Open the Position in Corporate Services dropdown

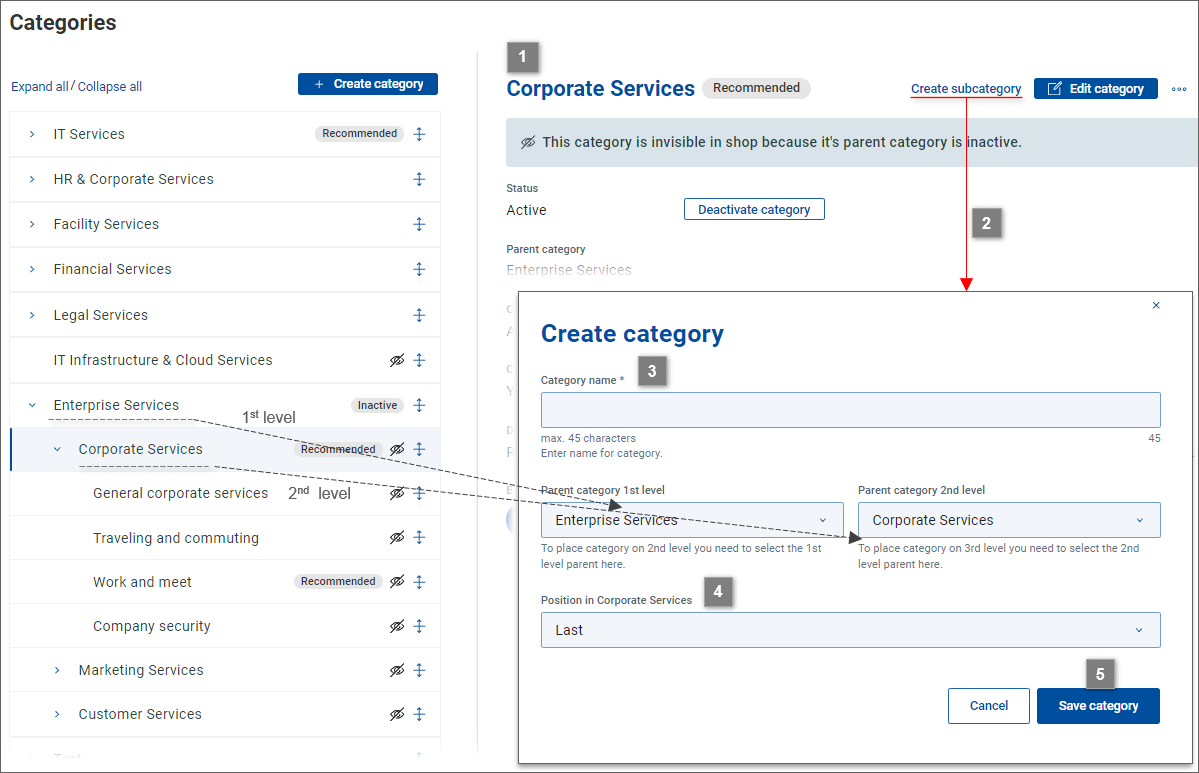[x=850, y=630]
